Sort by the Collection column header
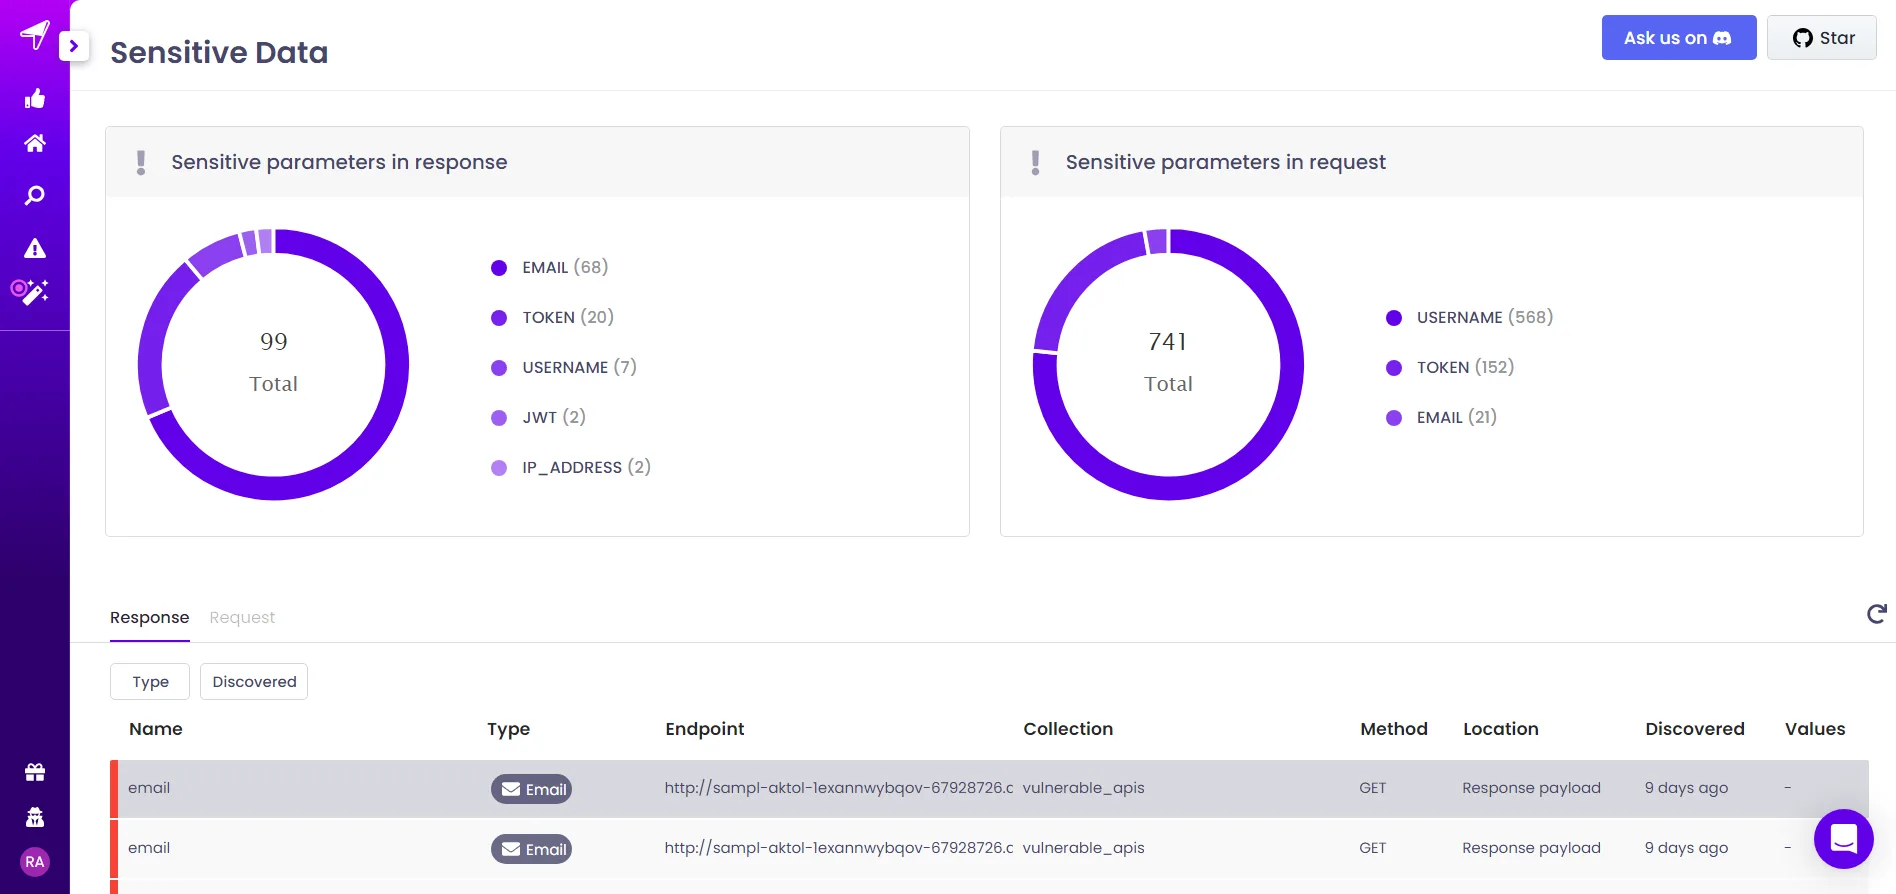1896x894 pixels. (x=1068, y=729)
